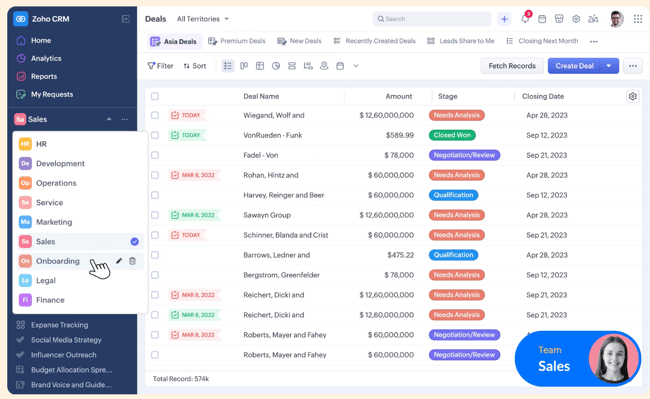Screen dimensions: 650x399
Task: Open the mailbox icon in top bar
Action: click(x=559, y=19)
